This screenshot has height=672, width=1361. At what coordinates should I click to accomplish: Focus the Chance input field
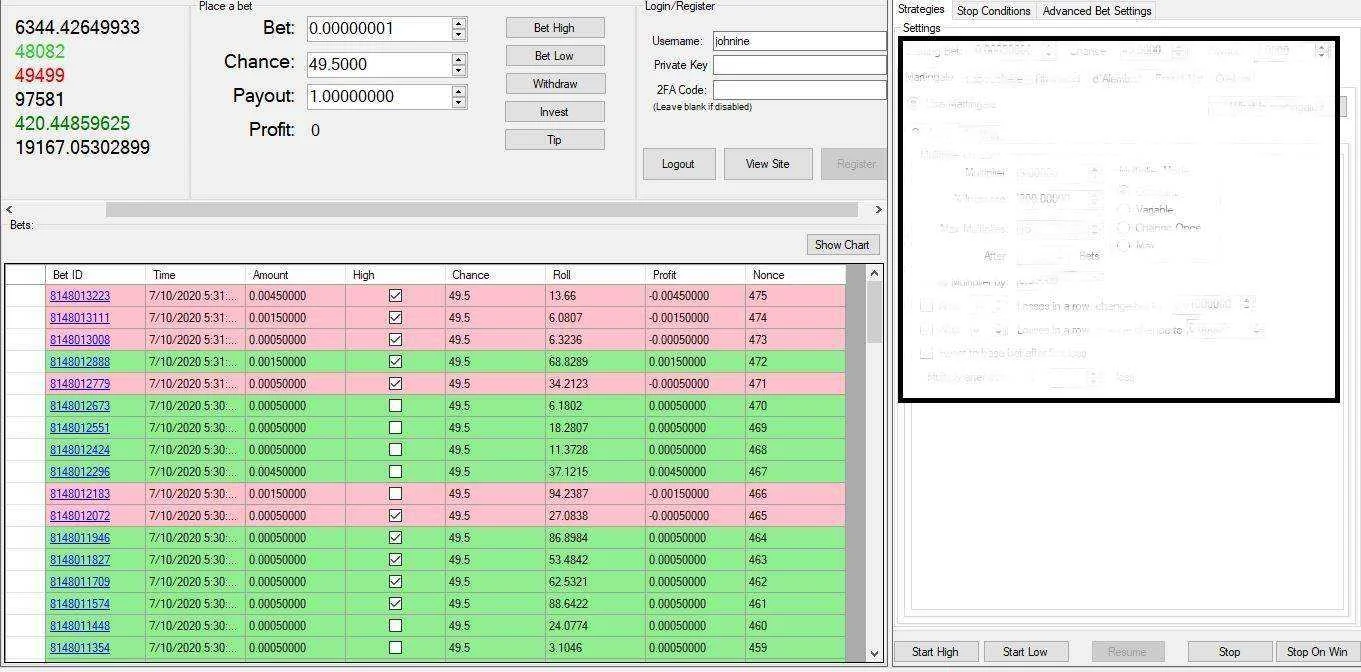[379, 64]
